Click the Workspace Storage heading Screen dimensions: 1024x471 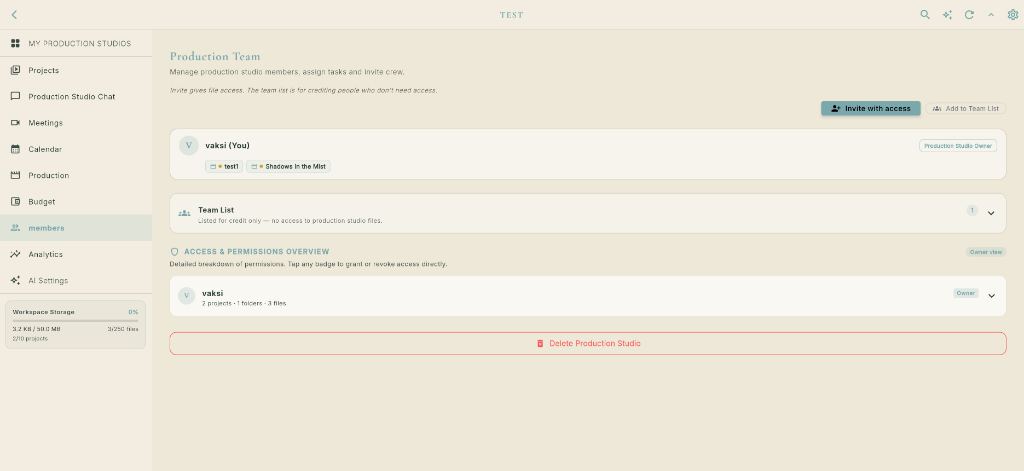[44, 312]
